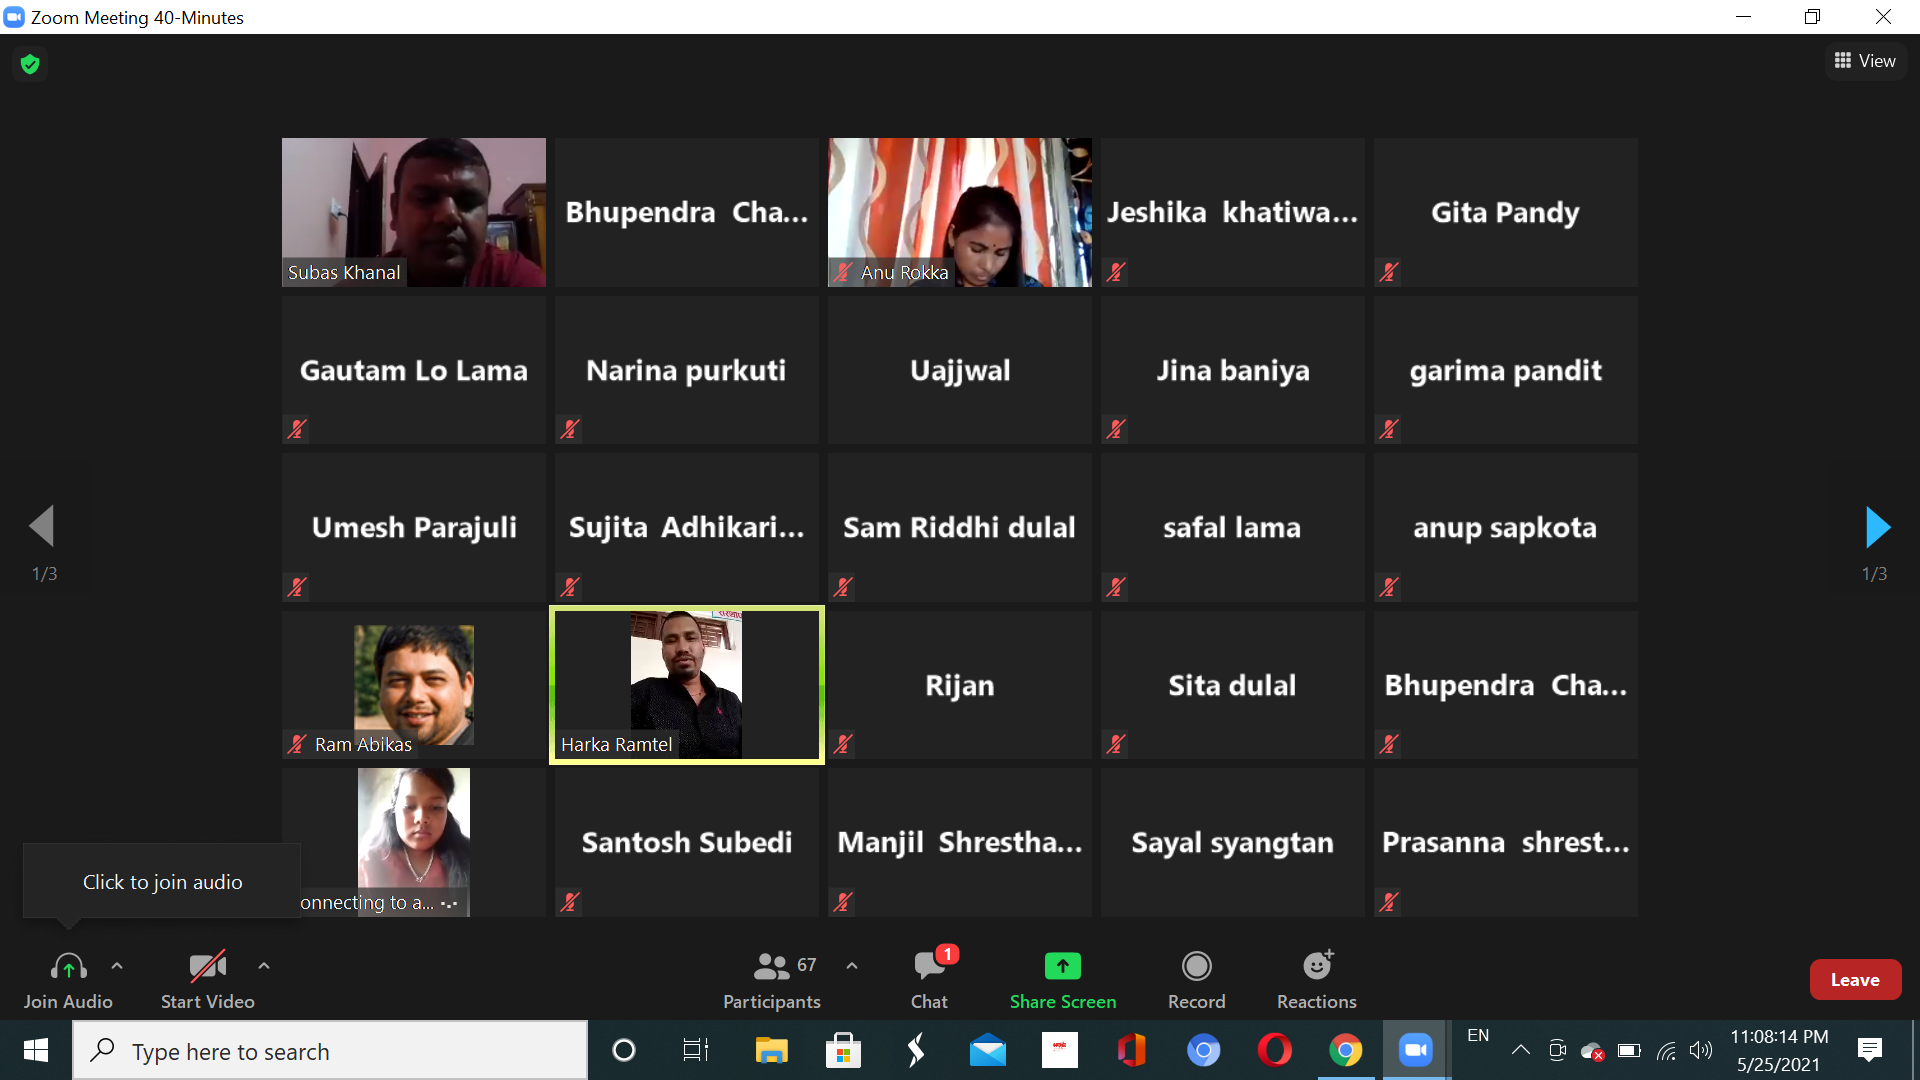
Task: Go to next participants page arrow
Action: pyautogui.click(x=1877, y=527)
